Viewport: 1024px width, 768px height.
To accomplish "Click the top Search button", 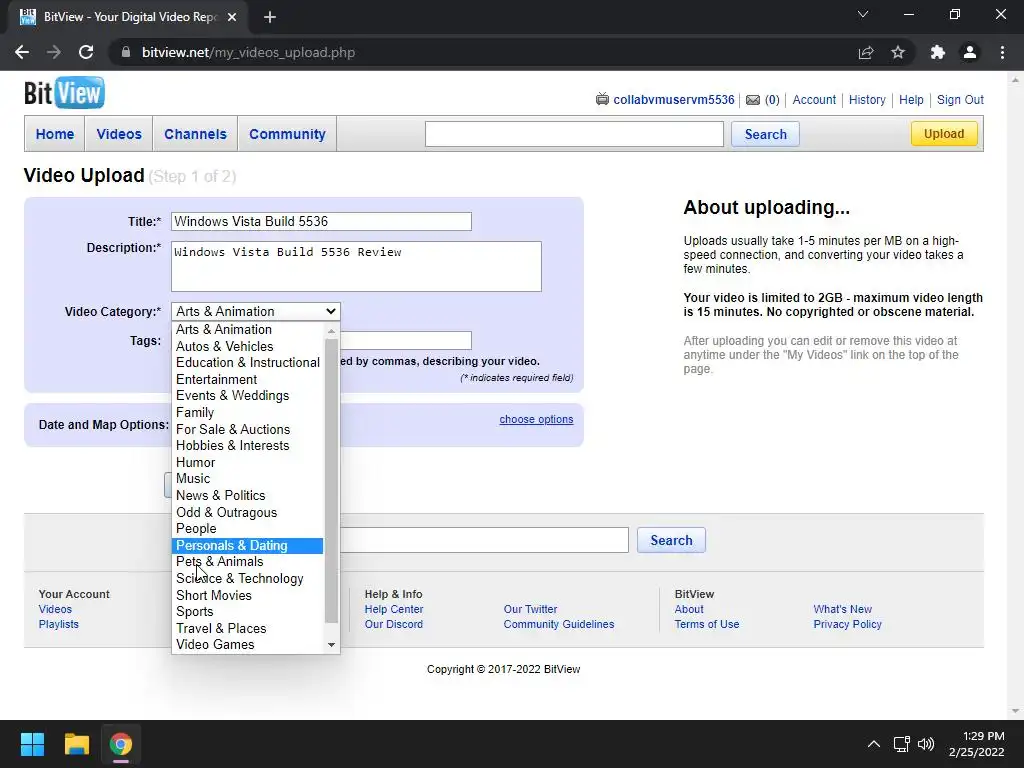I will 765,135.
